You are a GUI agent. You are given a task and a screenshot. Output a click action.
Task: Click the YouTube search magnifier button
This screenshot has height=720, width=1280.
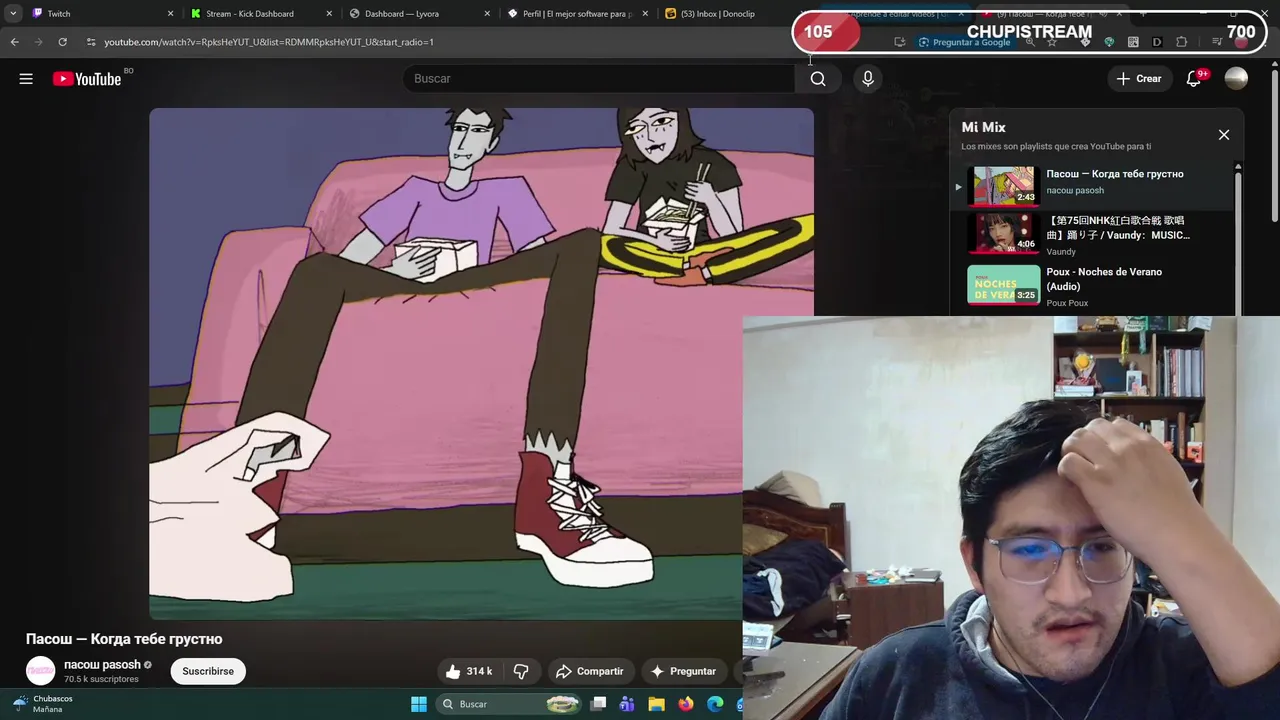click(x=818, y=79)
